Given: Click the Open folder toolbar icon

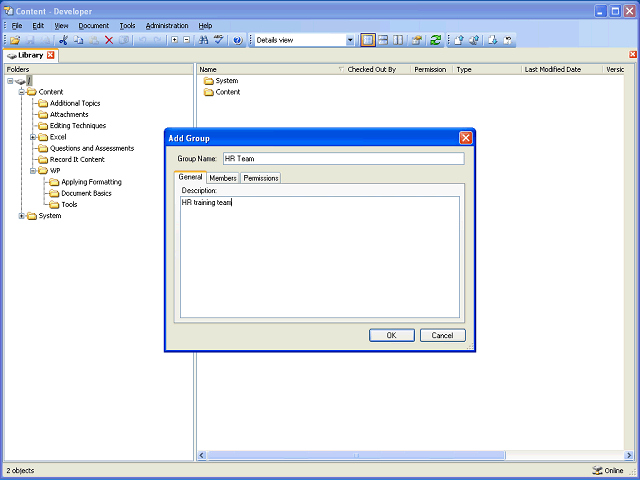Looking at the screenshot, I should point(15,40).
